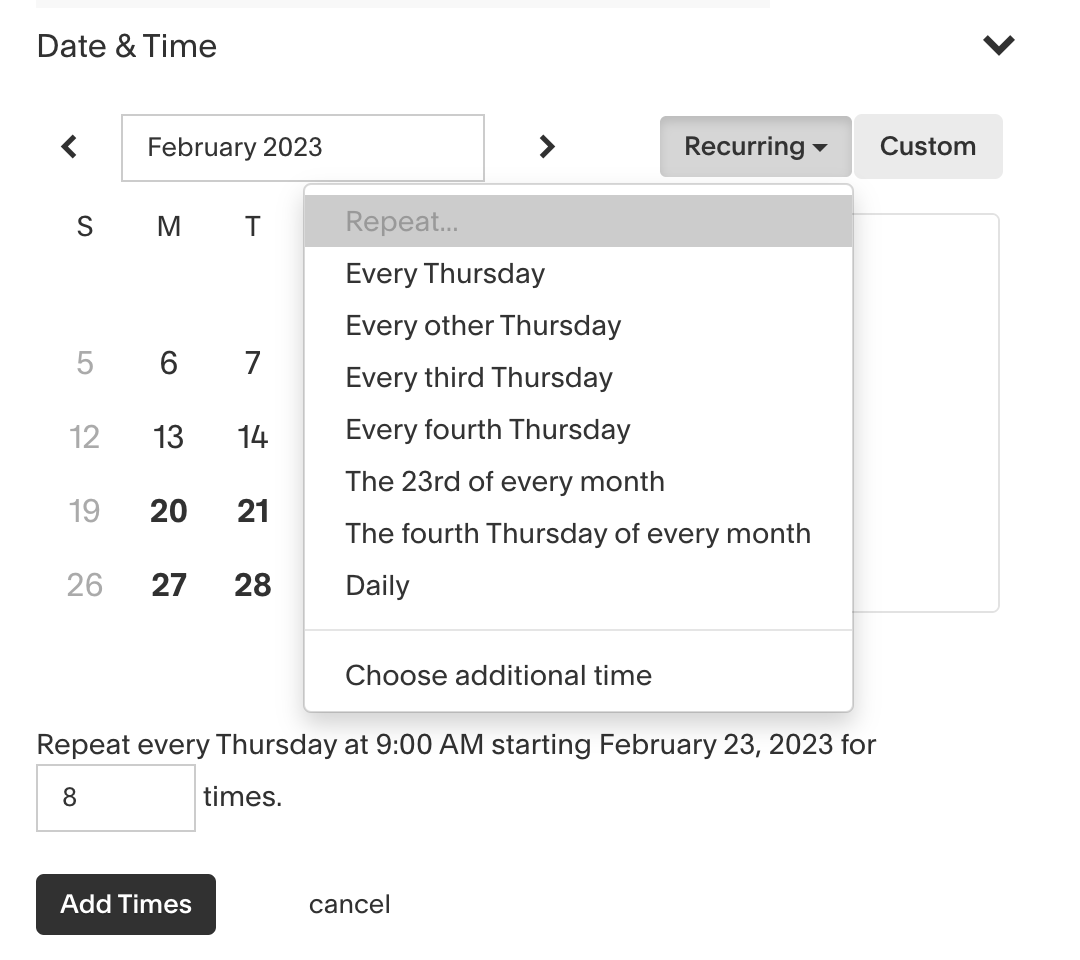Select 'Every Thursday' repeat option
Image resolution: width=1080 pixels, height=960 pixels.
[x=445, y=273]
